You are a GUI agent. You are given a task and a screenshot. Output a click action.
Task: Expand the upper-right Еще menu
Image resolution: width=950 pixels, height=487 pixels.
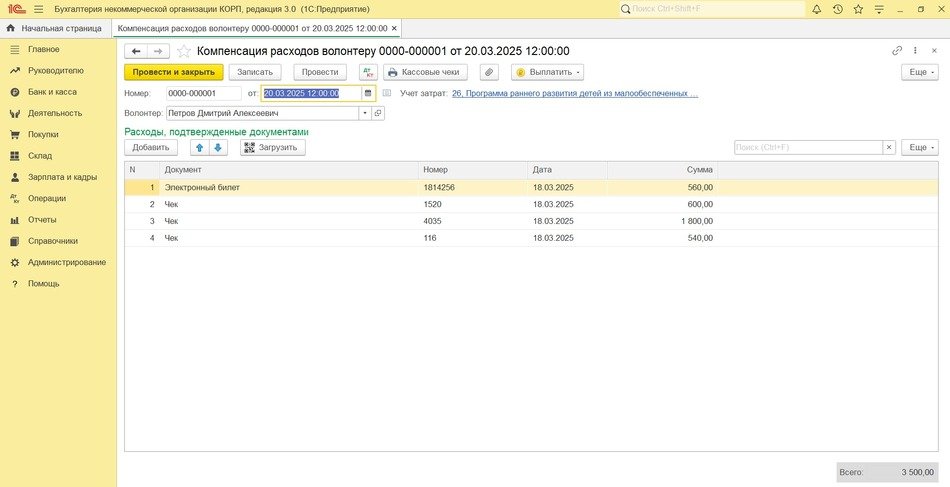click(x=919, y=73)
